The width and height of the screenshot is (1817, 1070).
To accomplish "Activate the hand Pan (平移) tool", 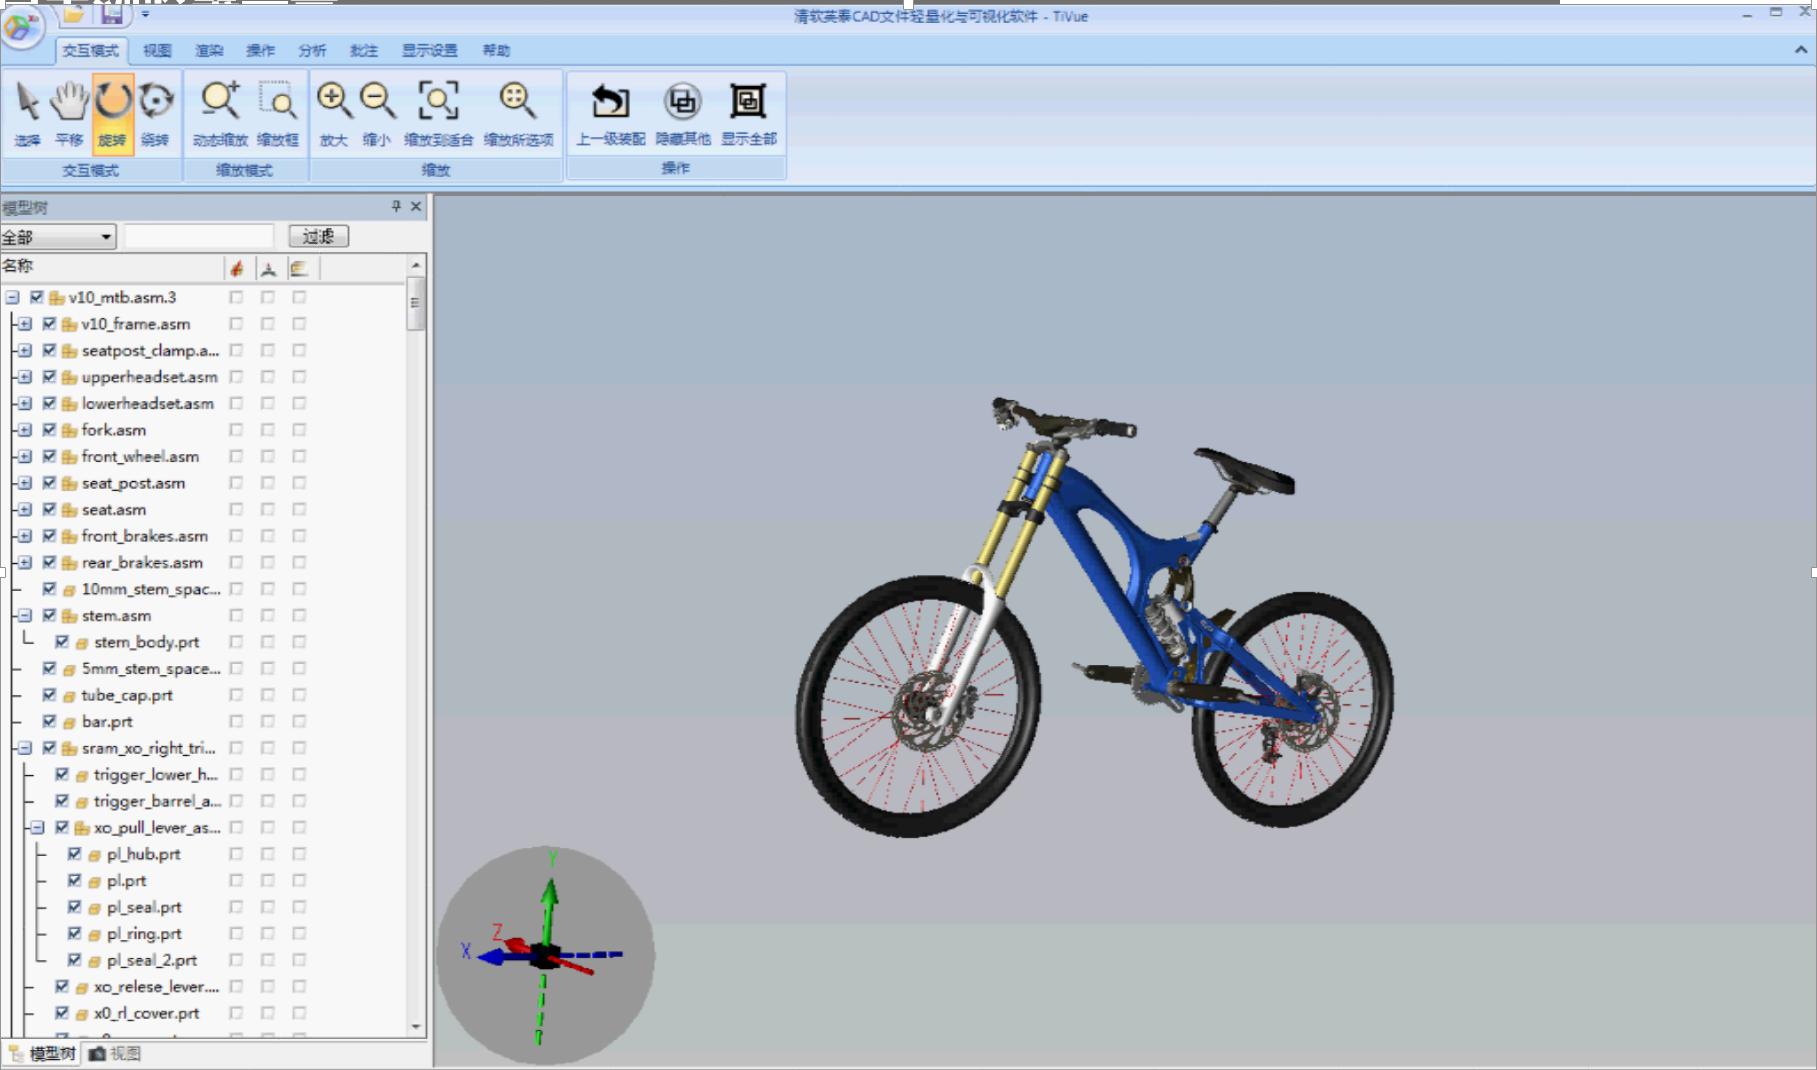I will 69,114.
